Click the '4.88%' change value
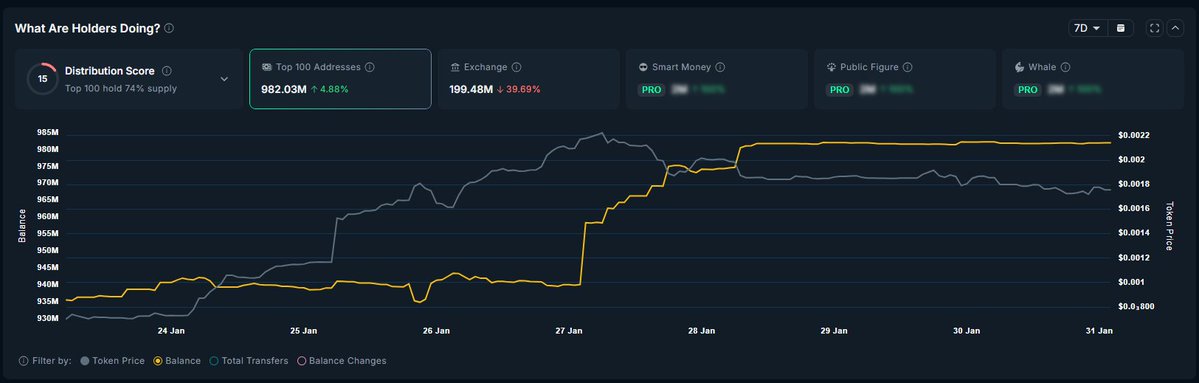Viewport: 1199px width, 383px height. point(334,89)
